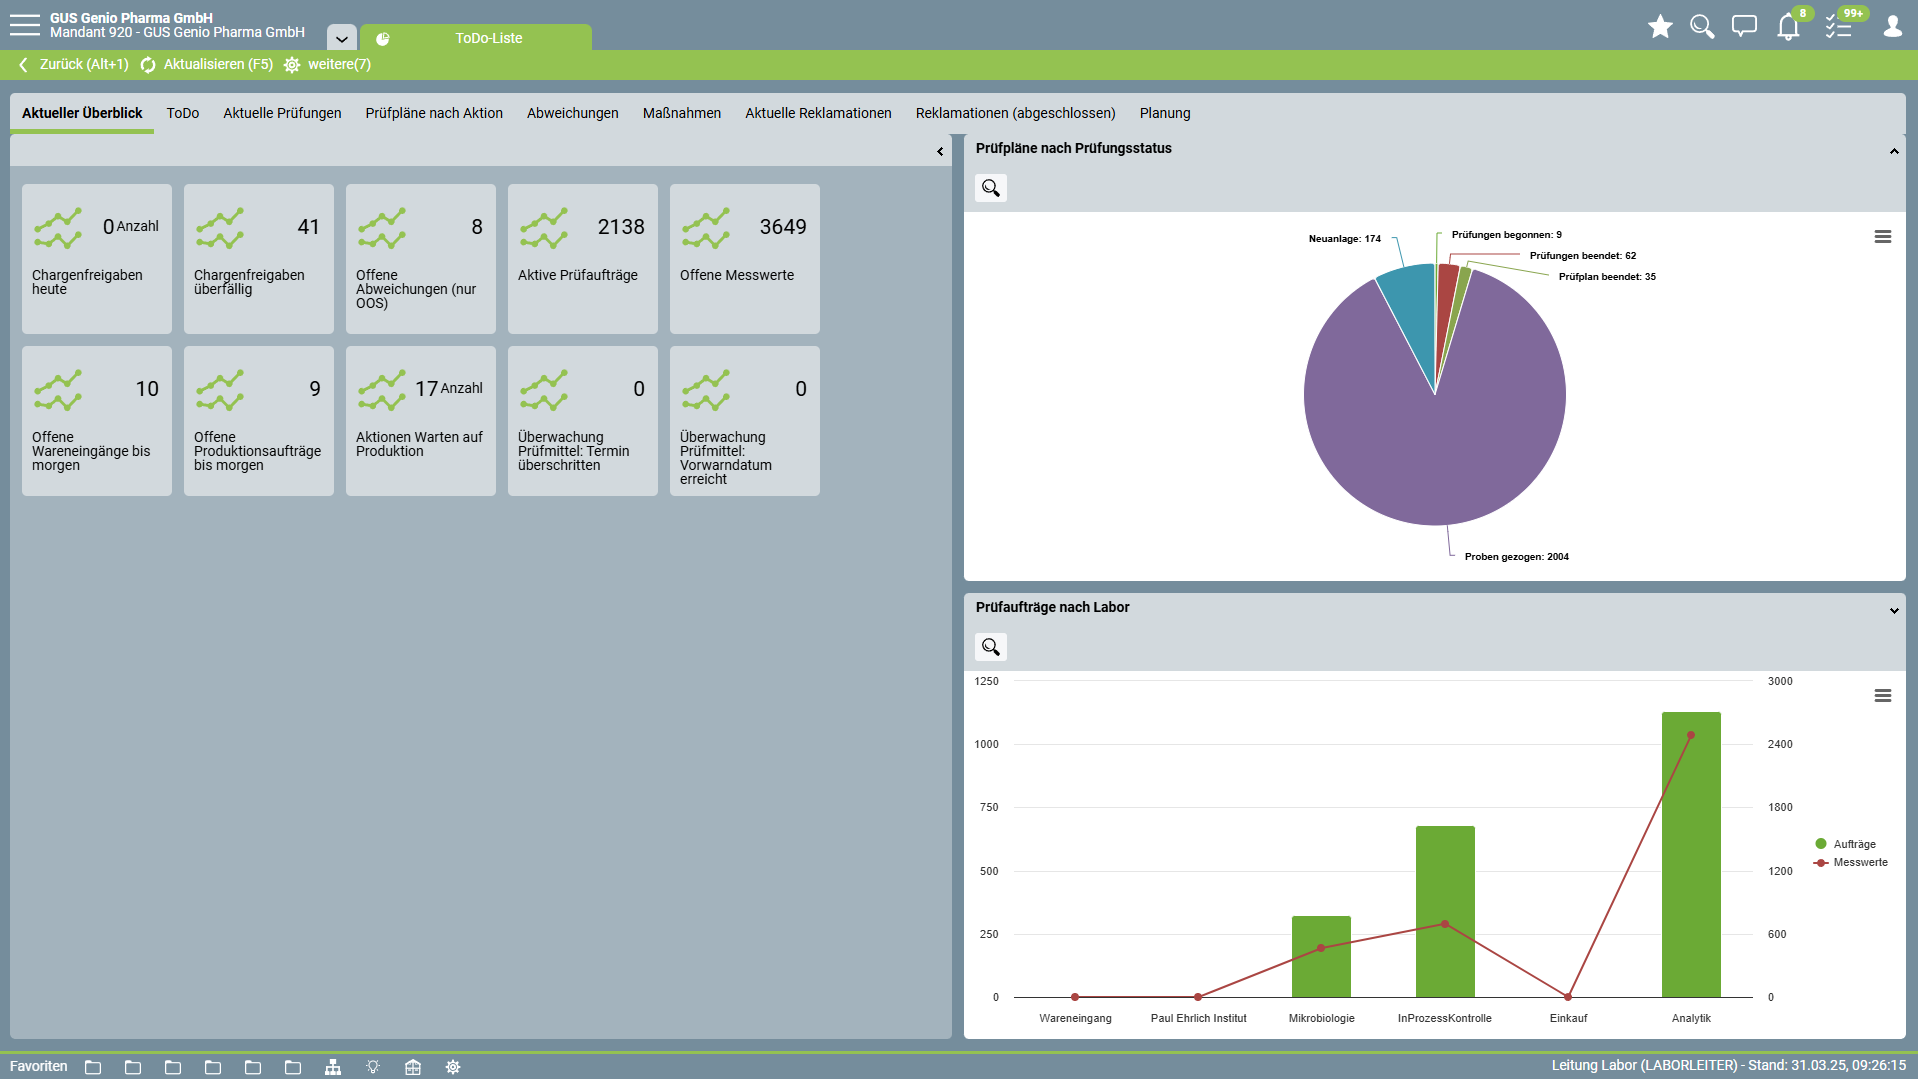Toggle Aufträge series in chart legend
The height and width of the screenshot is (1079, 1918).
[x=1853, y=844]
